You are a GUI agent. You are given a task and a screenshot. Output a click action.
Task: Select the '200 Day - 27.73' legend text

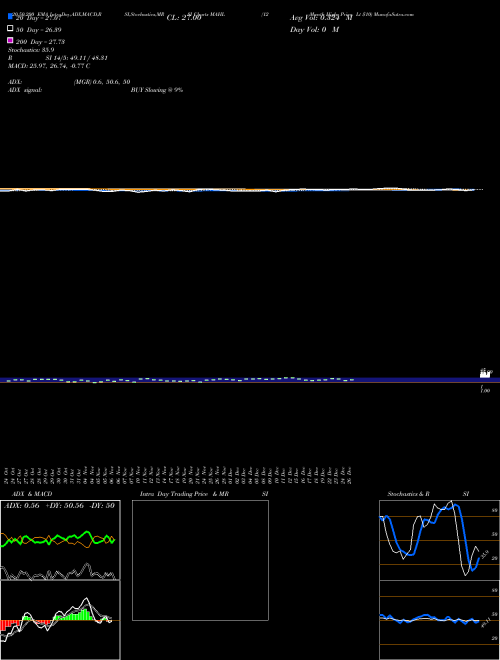coord(40,42)
